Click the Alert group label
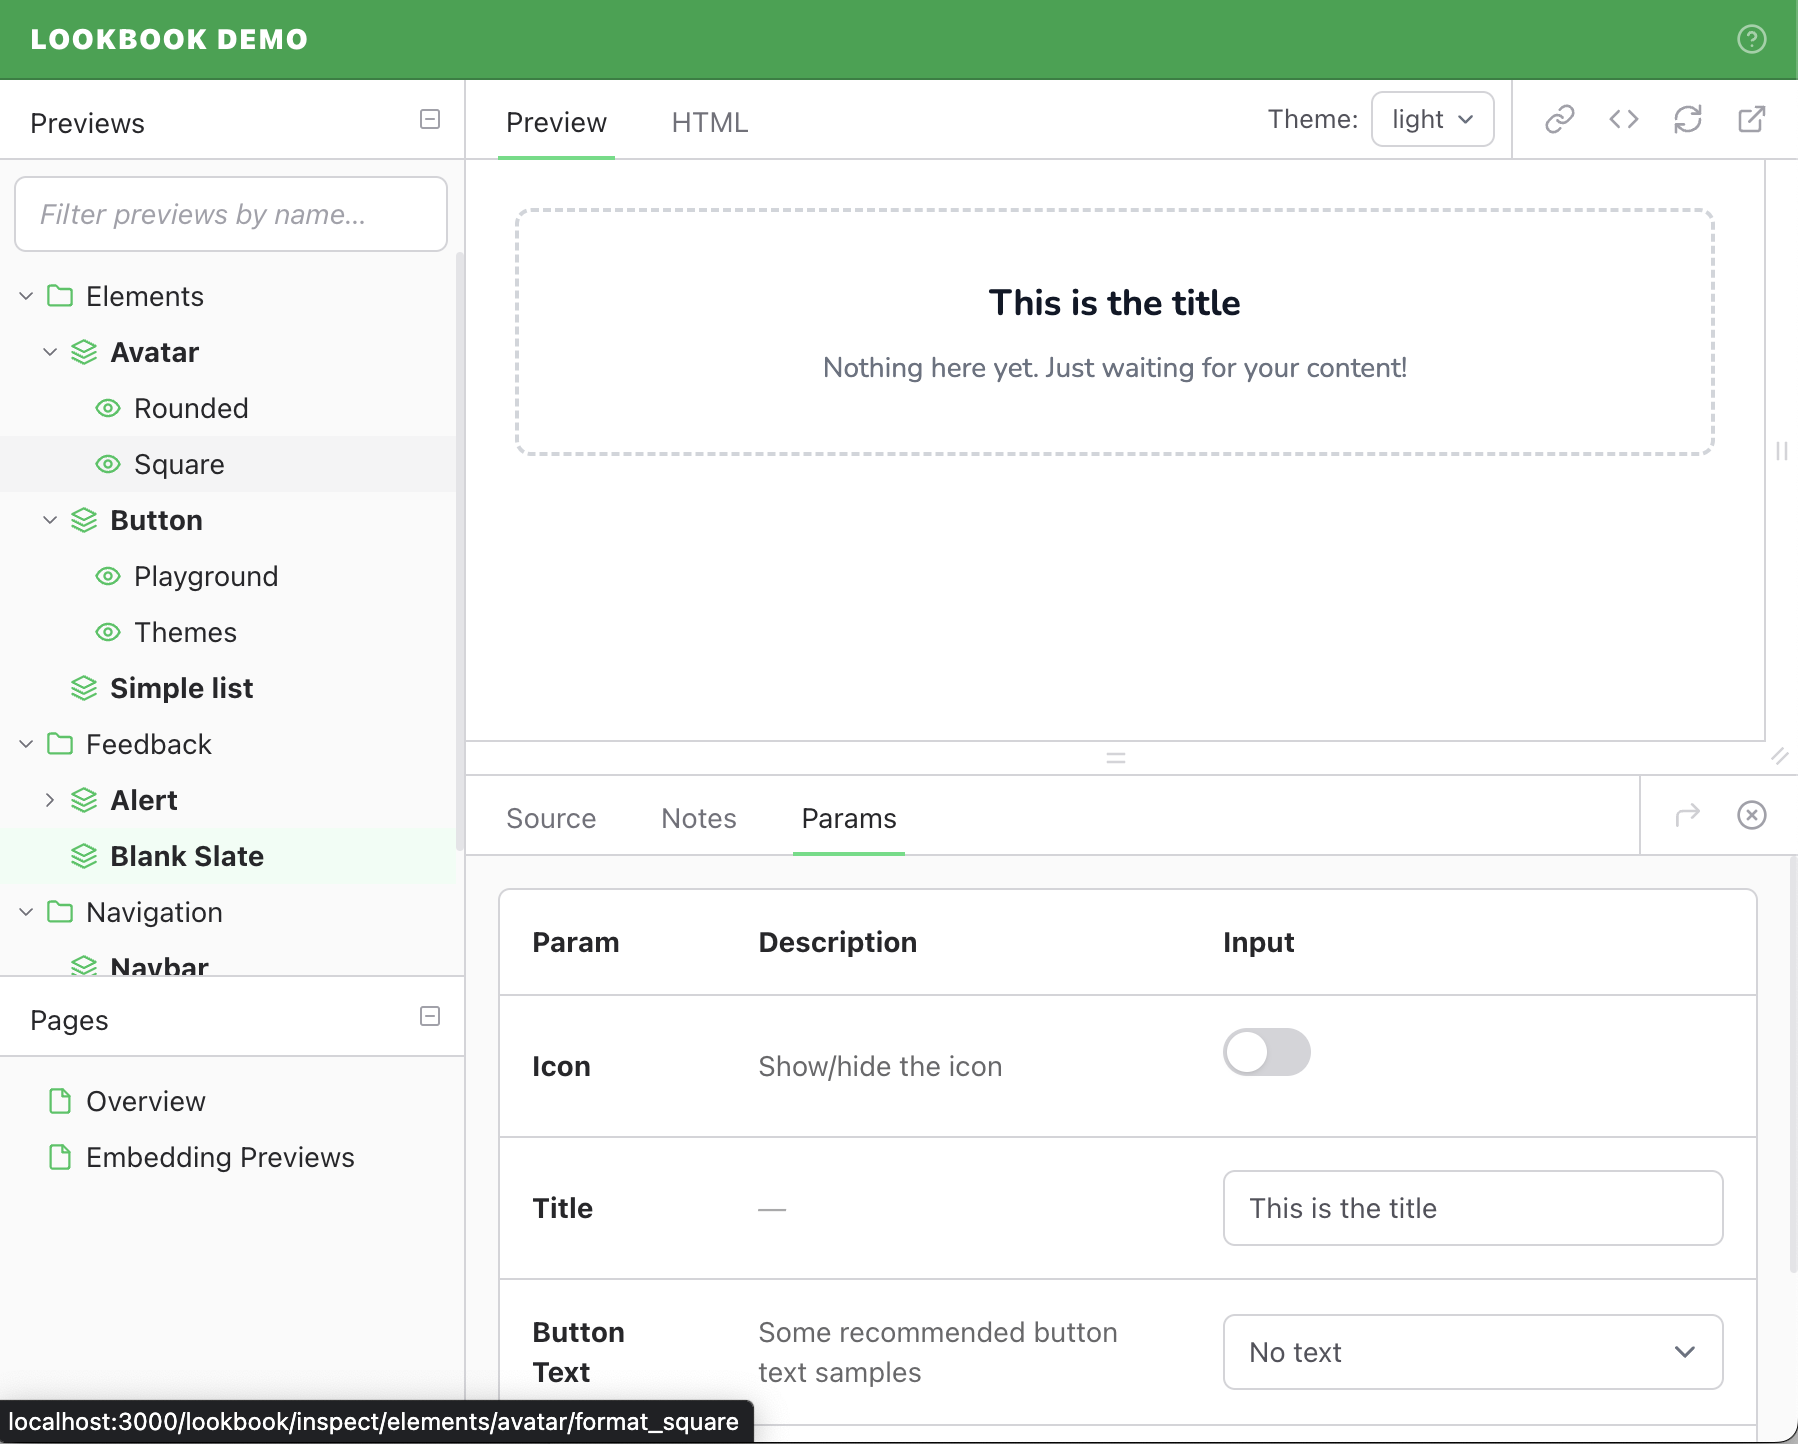This screenshot has height=1444, width=1798. [x=144, y=800]
